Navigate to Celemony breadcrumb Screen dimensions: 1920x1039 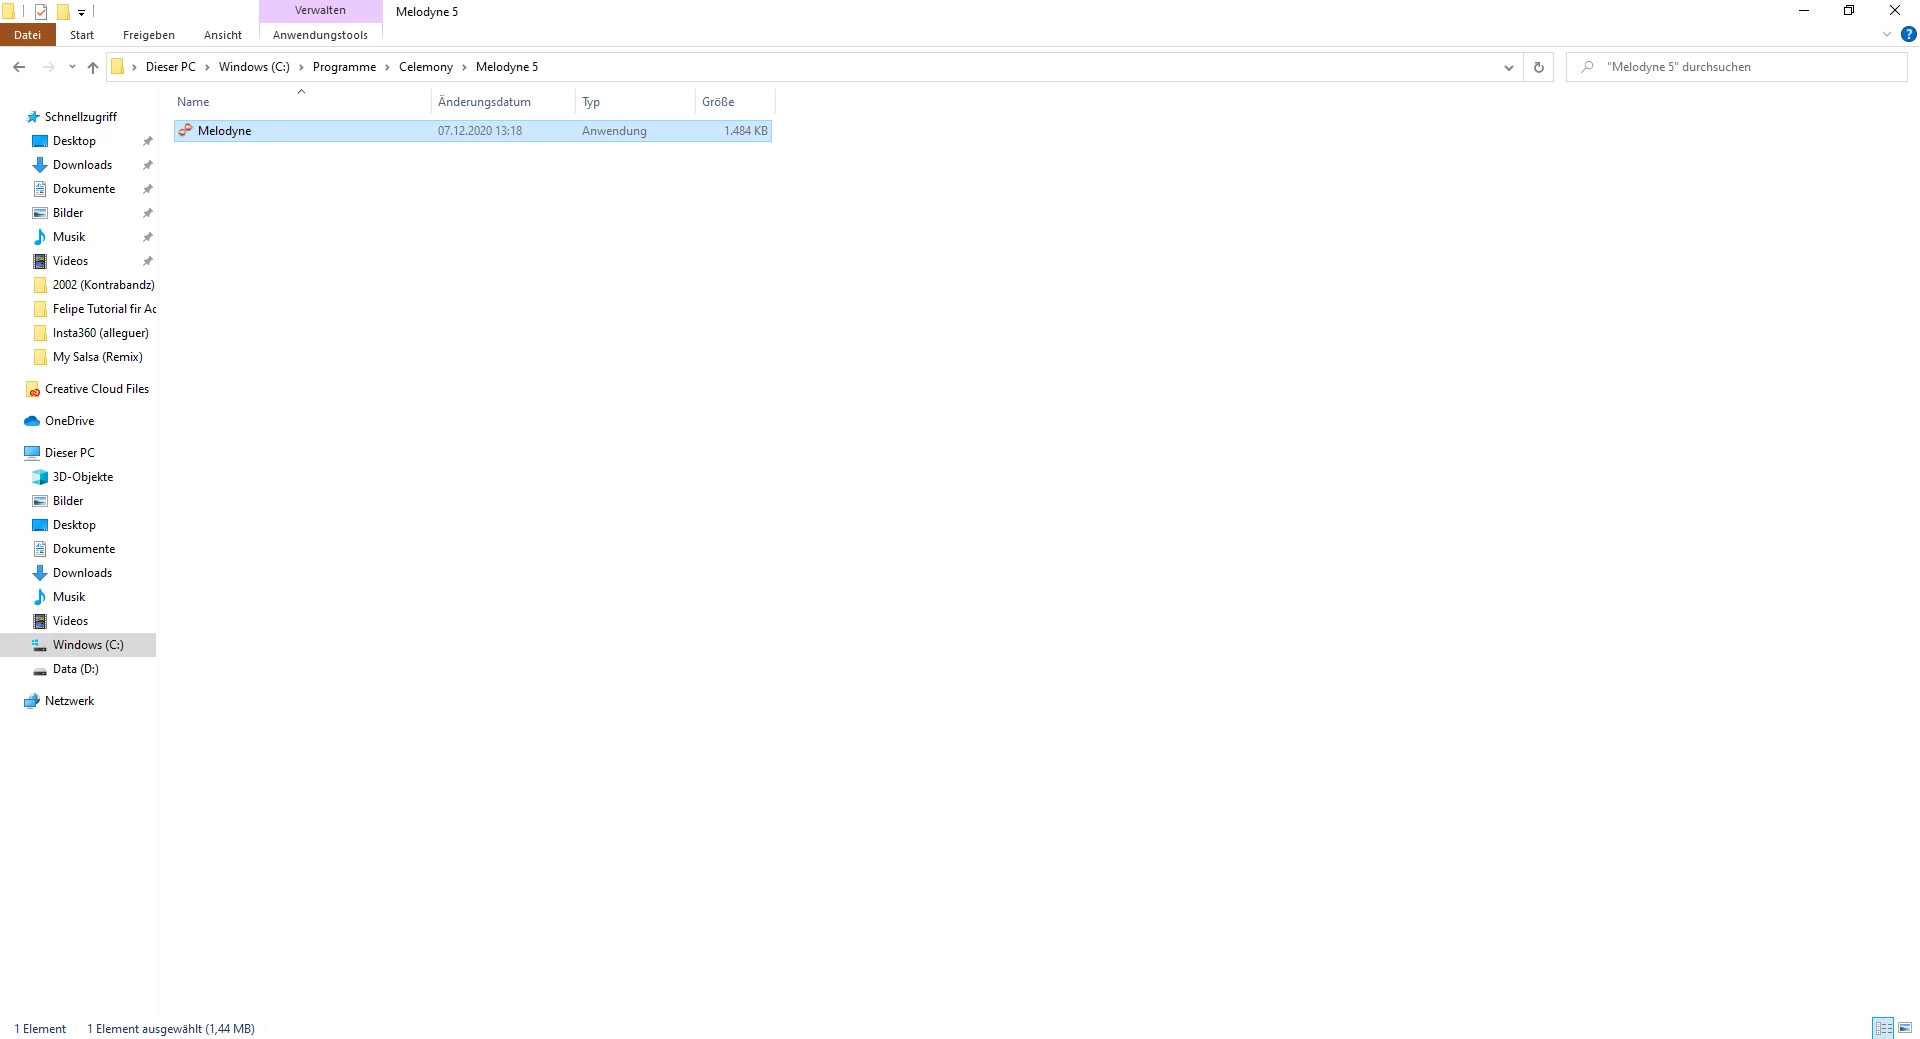[426, 67]
